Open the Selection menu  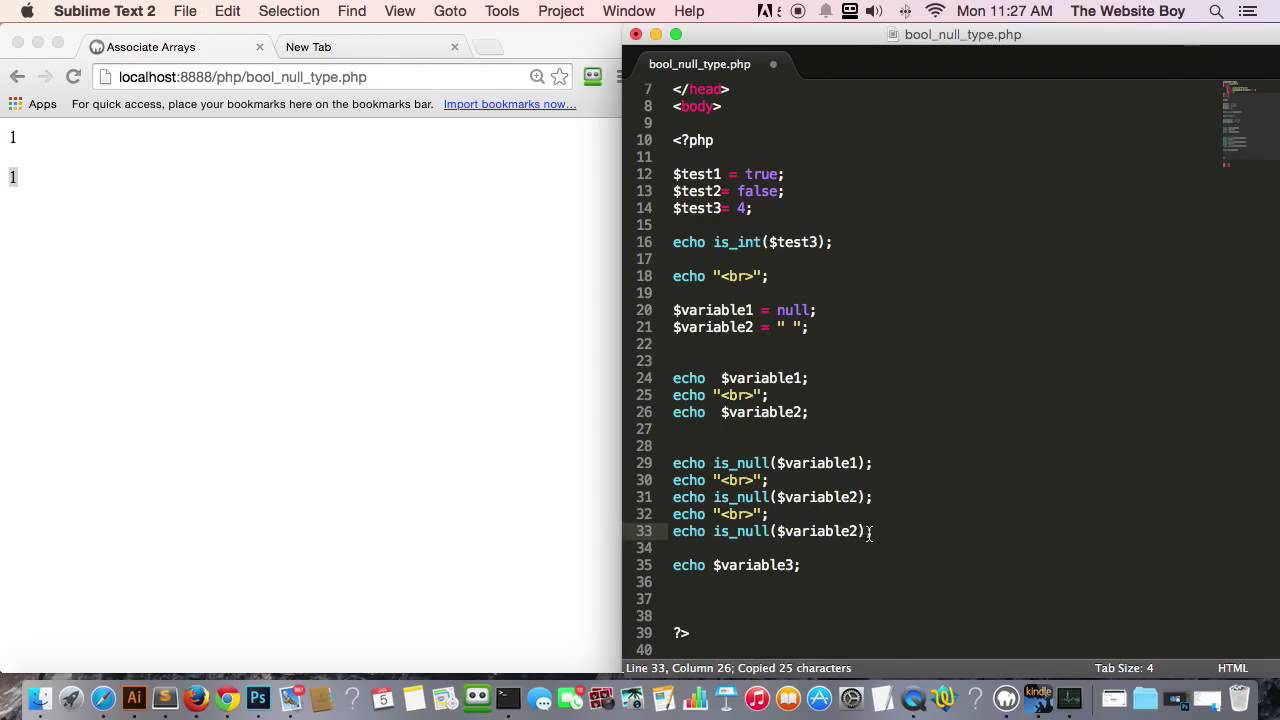click(x=289, y=11)
